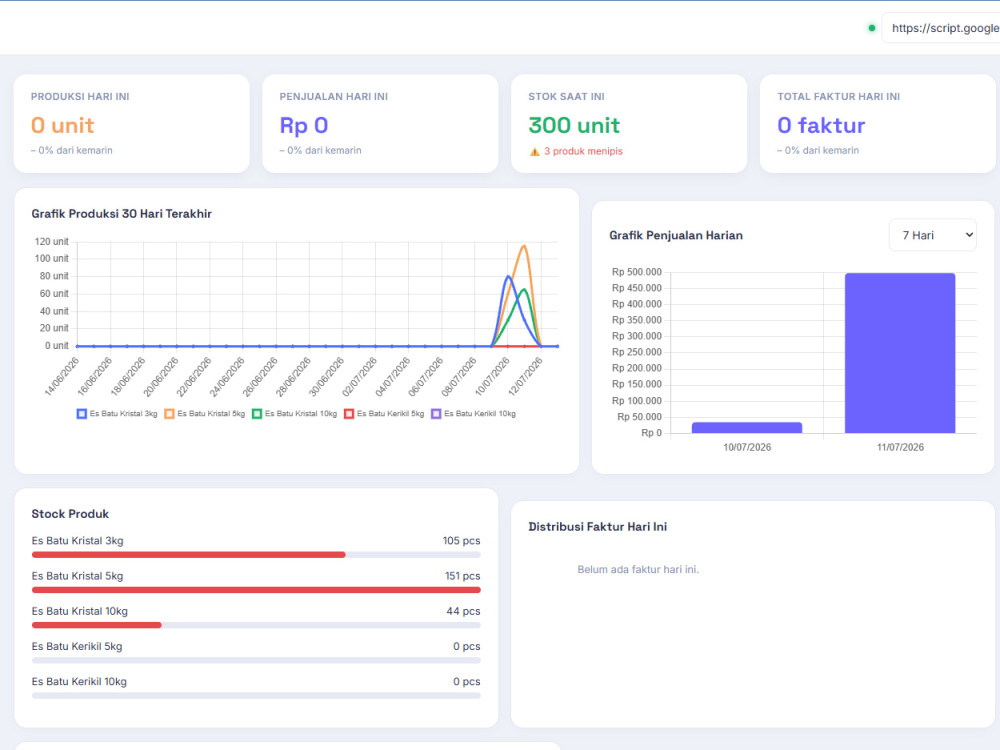Click Es Batu Kristal 5kg stock bar
The image size is (1000, 750).
tap(256, 590)
